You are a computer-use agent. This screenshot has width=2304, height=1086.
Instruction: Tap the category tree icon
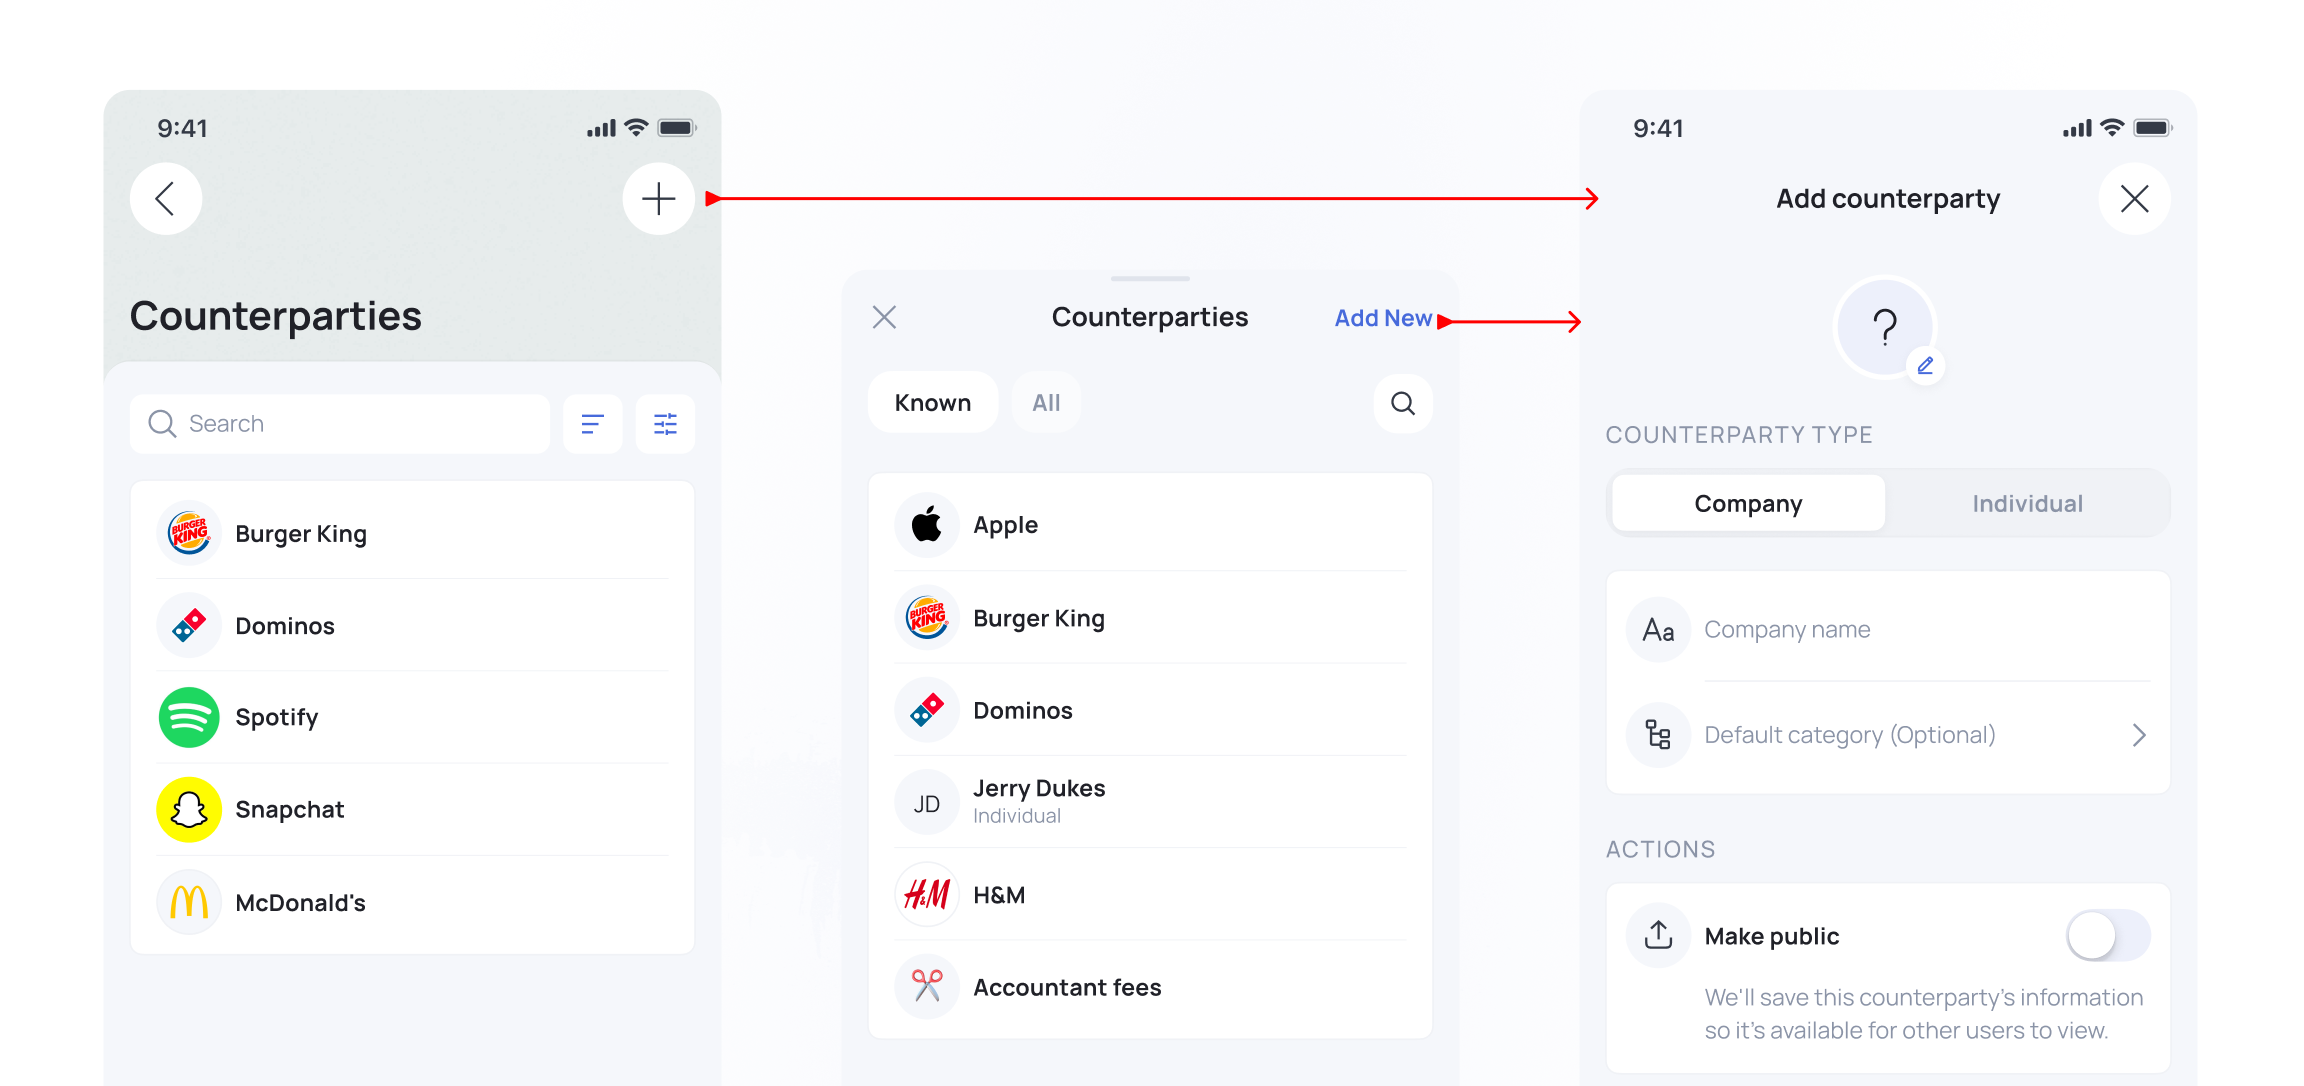tap(1658, 735)
